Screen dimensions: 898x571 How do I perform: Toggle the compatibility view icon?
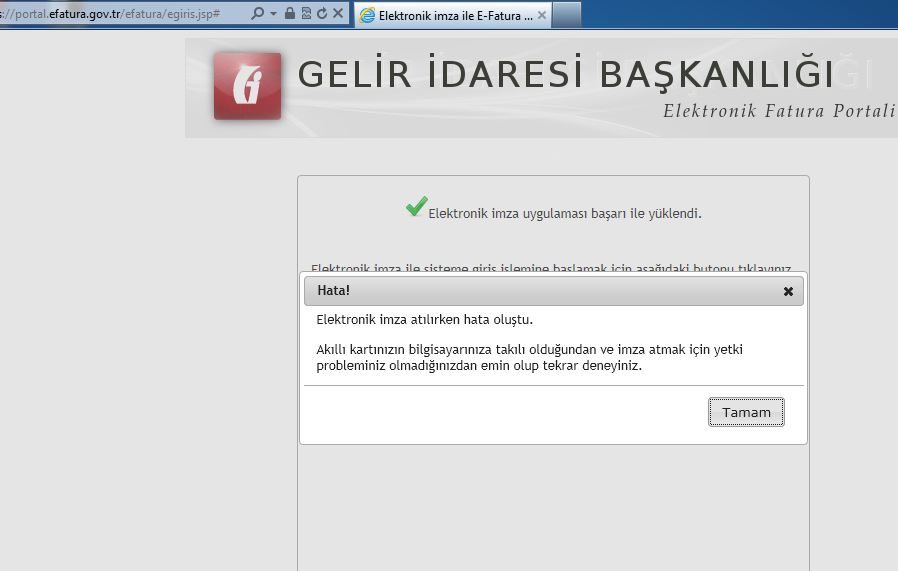tap(306, 14)
